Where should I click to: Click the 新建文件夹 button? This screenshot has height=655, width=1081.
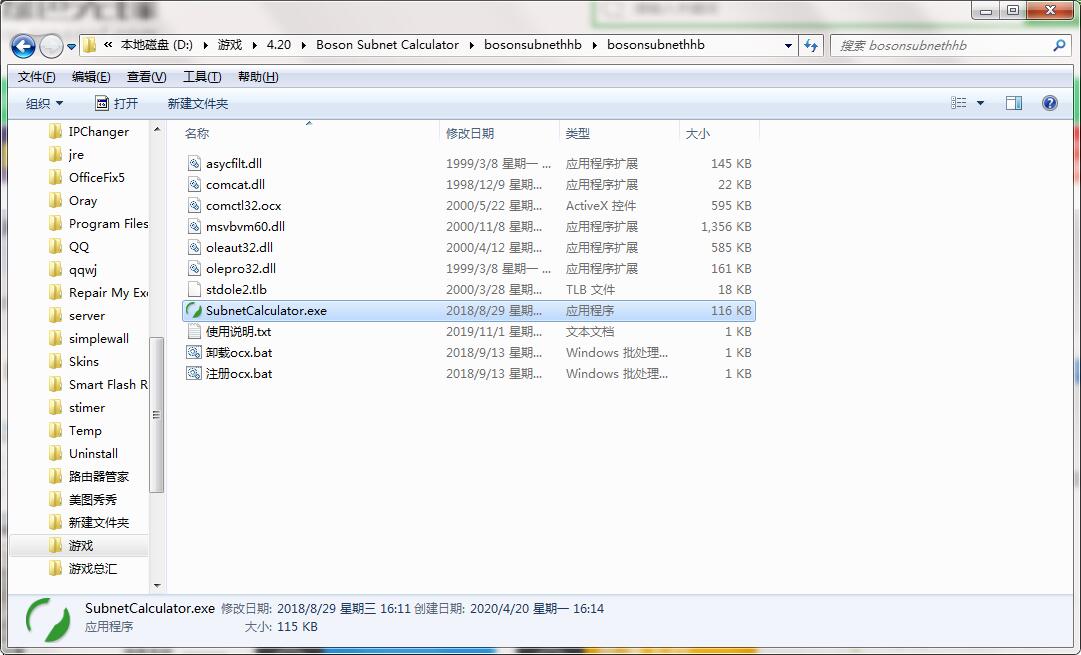point(197,103)
